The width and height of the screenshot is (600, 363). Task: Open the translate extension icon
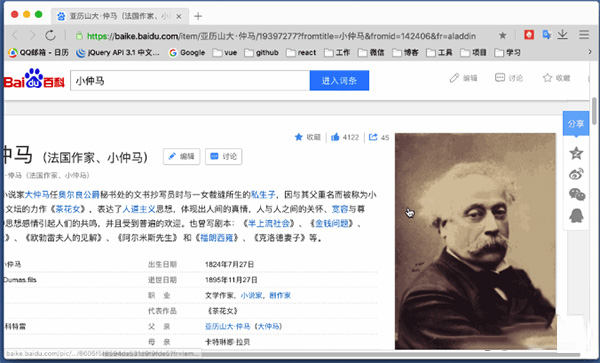[547, 35]
